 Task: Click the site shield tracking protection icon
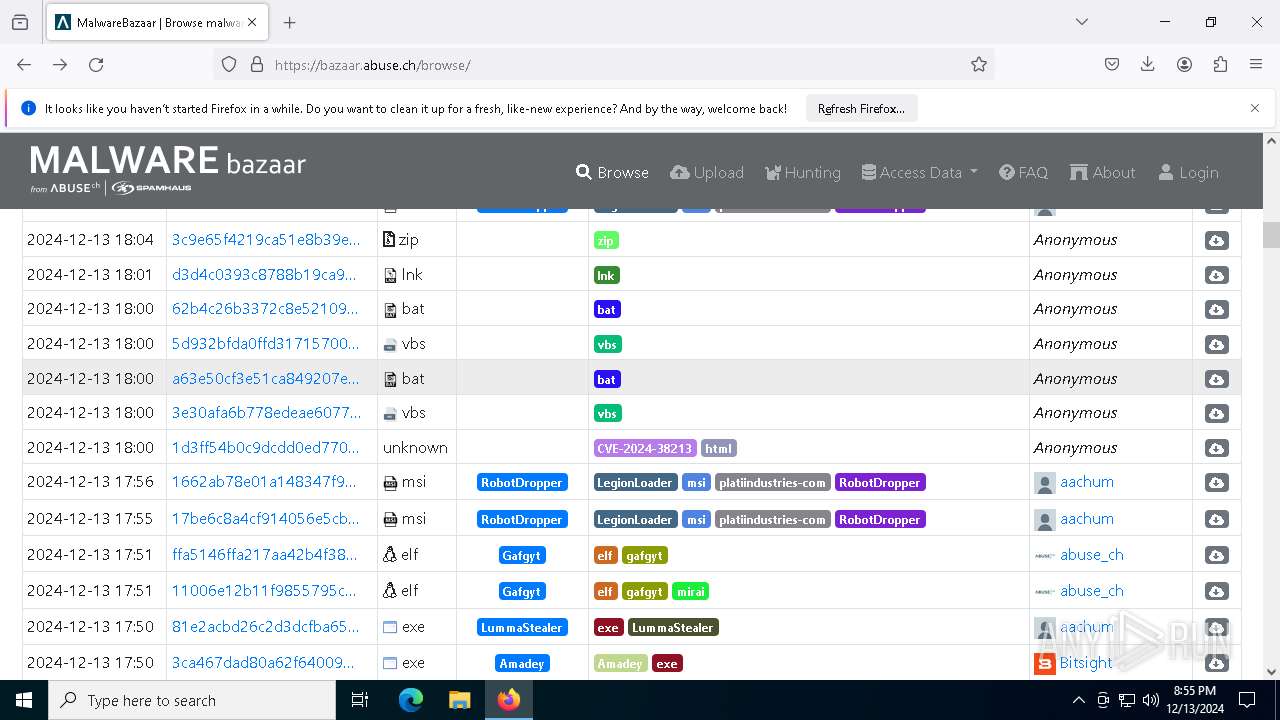pyautogui.click(x=229, y=64)
